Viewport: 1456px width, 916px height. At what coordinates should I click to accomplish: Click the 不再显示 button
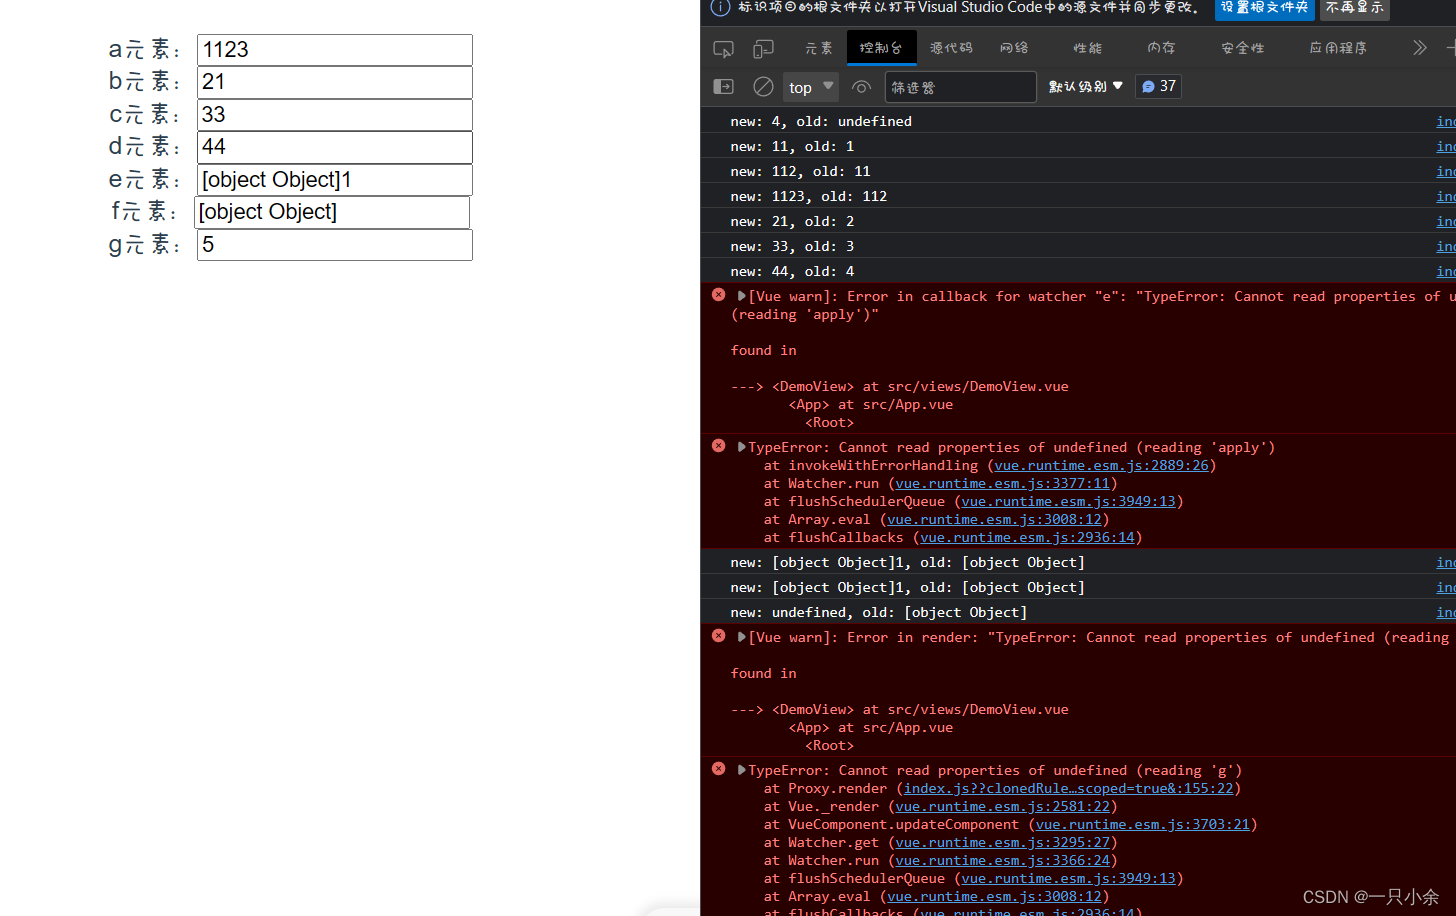coord(1355,8)
